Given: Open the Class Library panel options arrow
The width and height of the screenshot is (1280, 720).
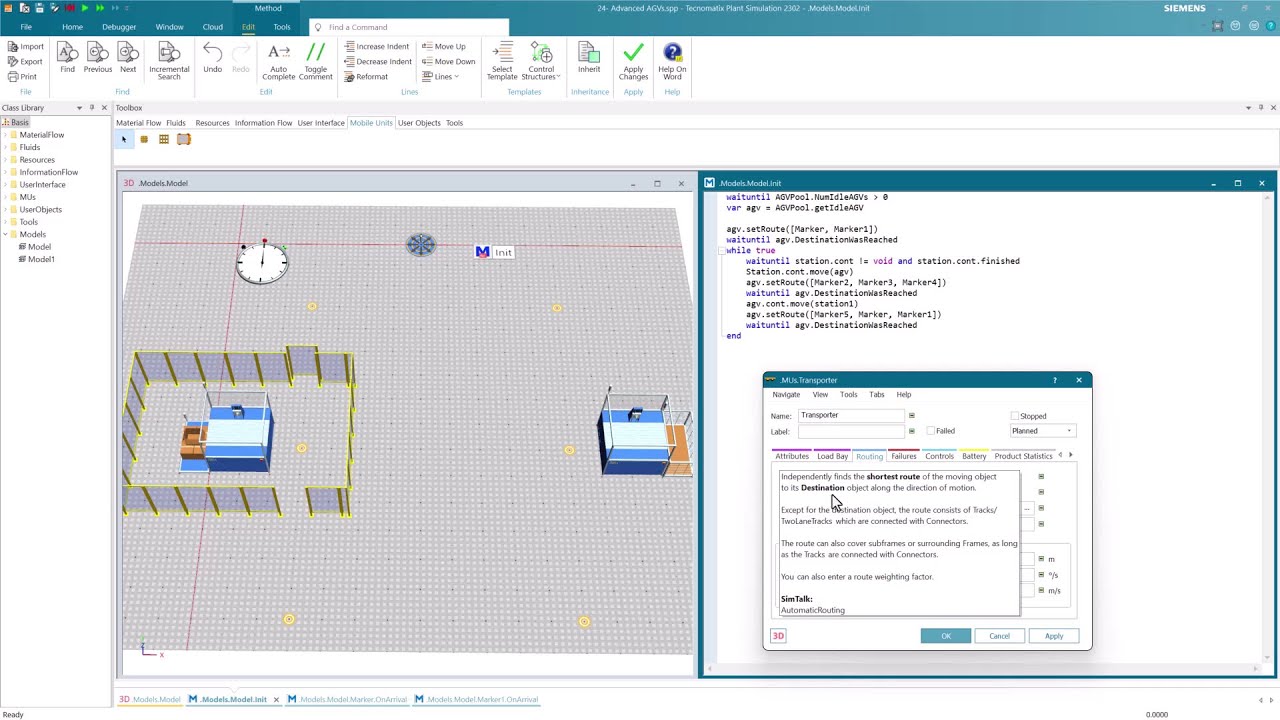Looking at the screenshot, I should coord(79,107).
